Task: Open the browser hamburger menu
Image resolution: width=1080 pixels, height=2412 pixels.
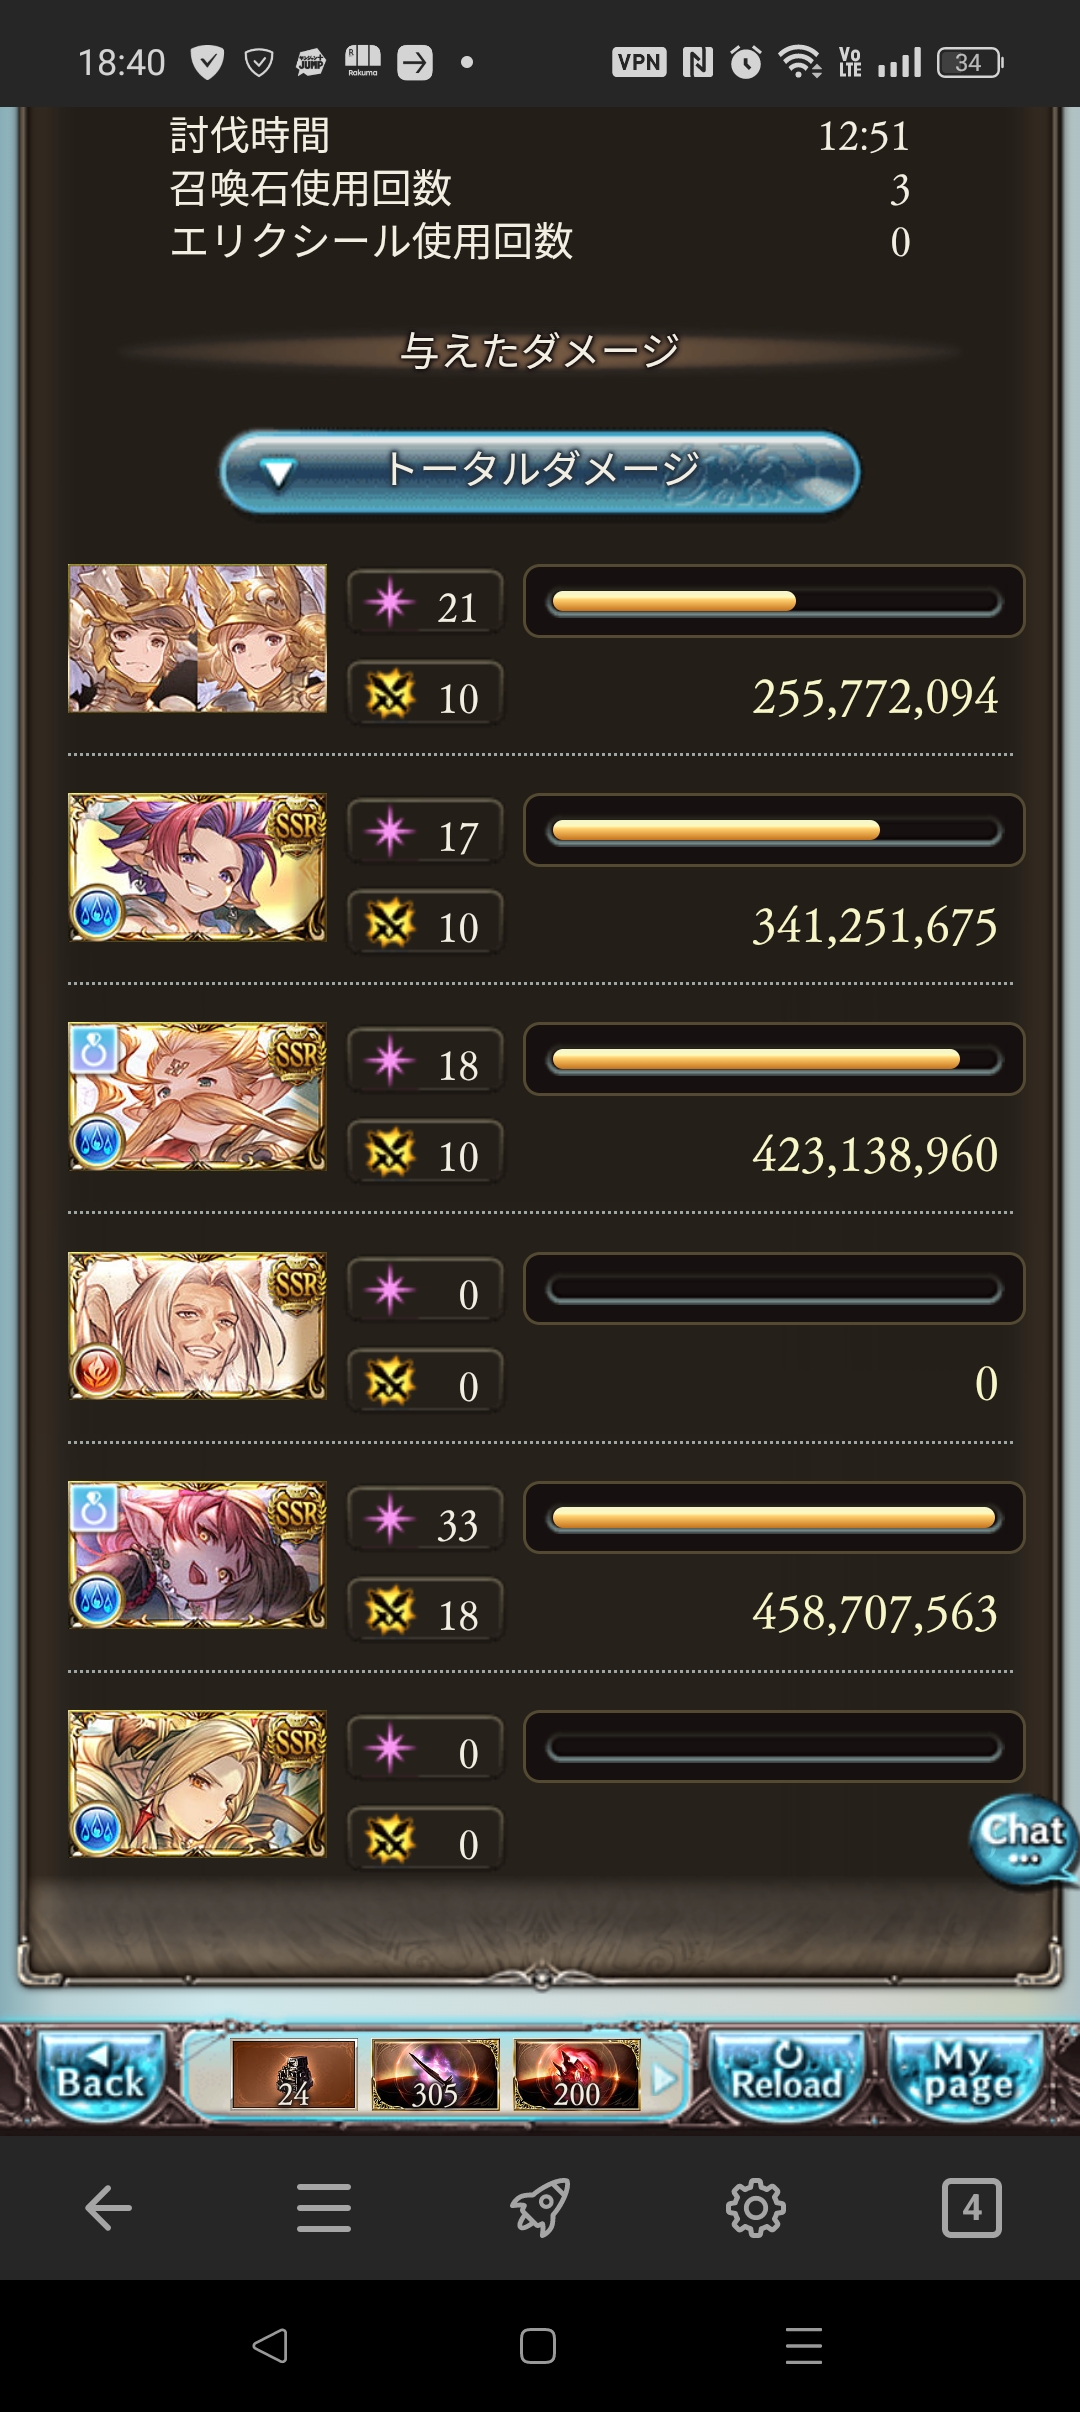Action: pyautogui.click(x=324, y=2207)
